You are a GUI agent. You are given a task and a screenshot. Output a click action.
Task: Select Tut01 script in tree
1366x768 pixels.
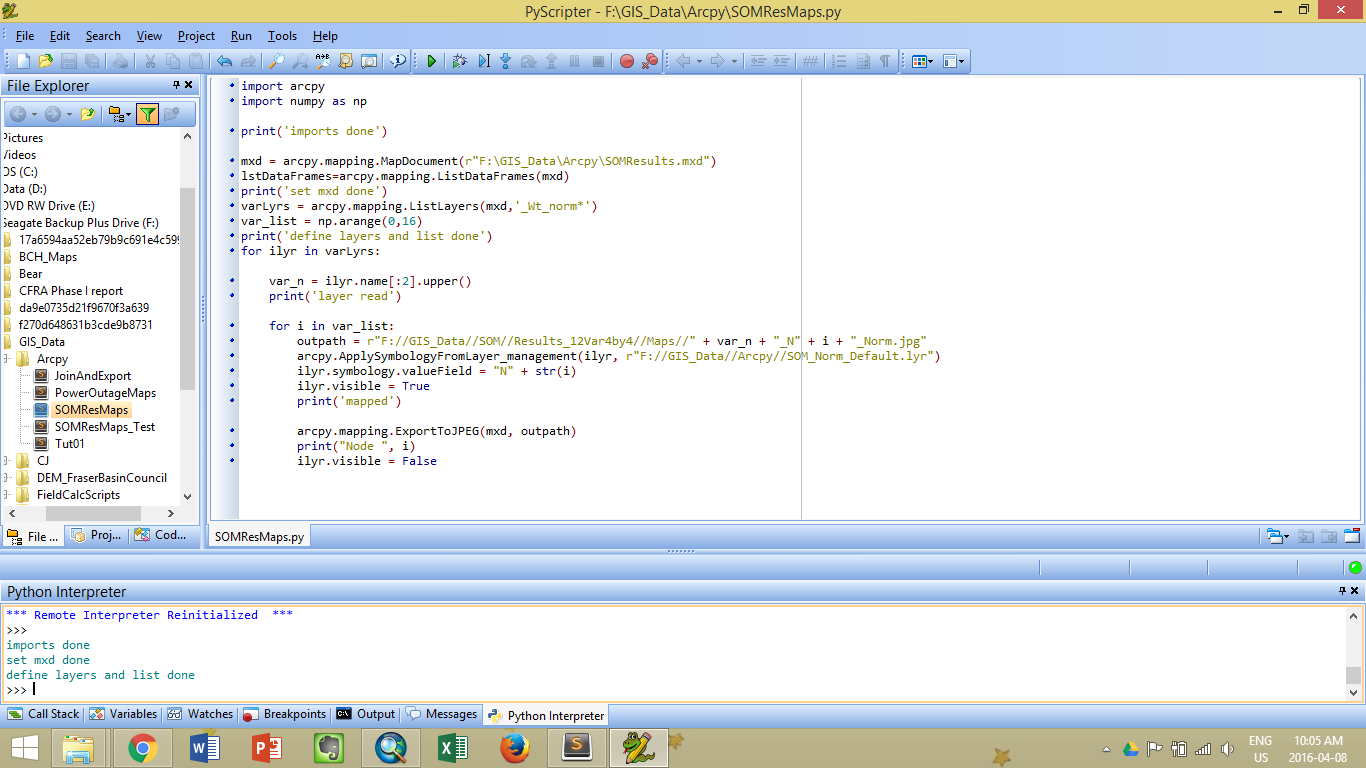[69, 444]
